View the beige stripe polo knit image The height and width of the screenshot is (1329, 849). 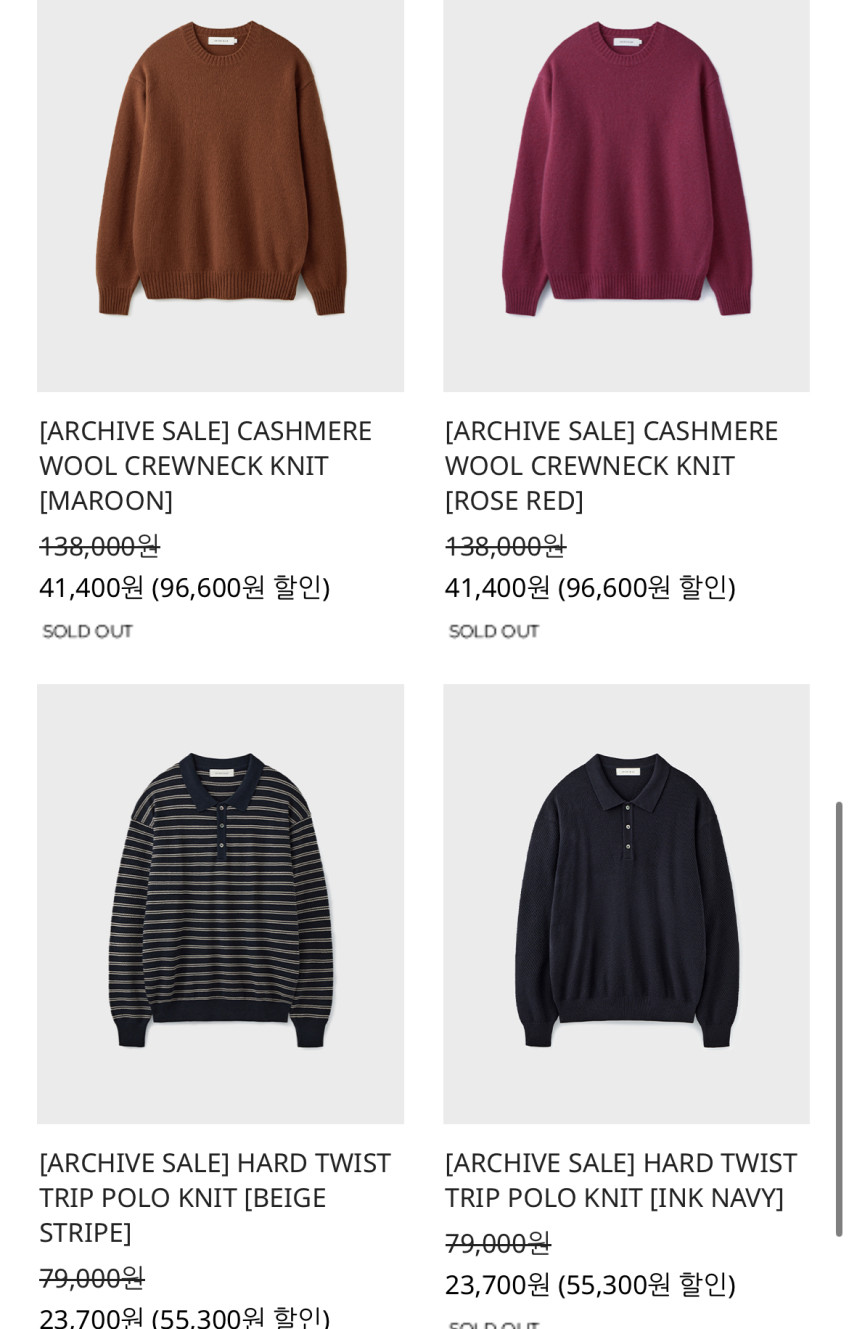coord(220,904)
